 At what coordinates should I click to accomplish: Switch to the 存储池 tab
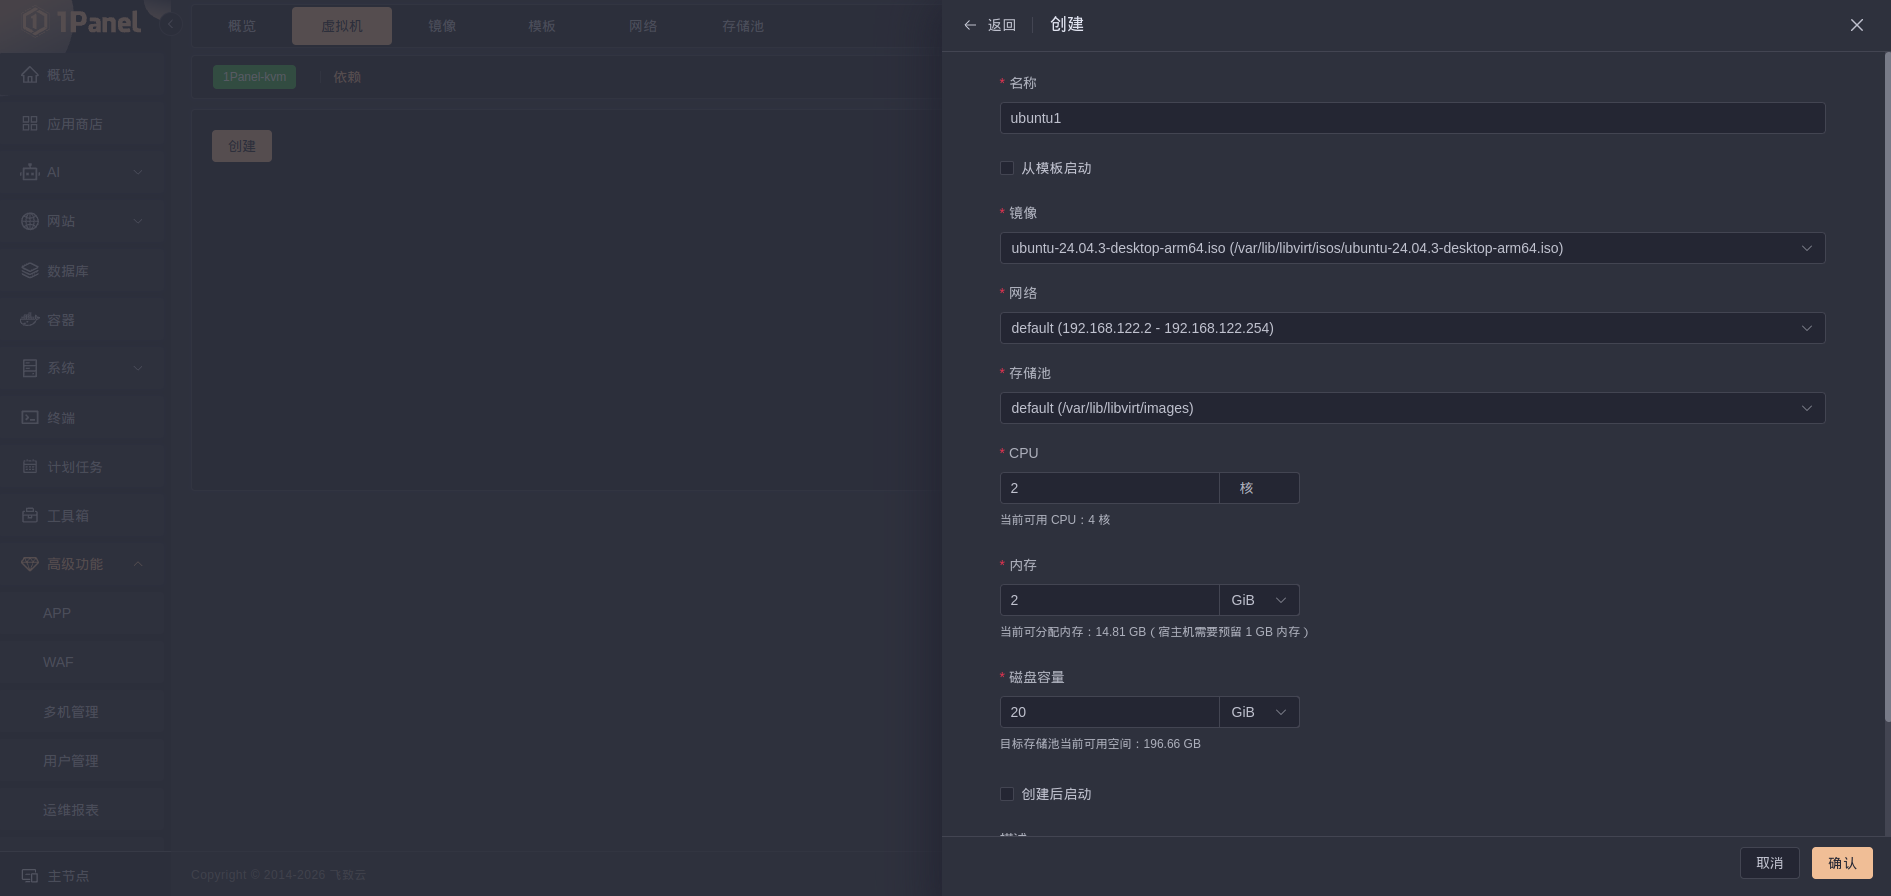[743, 26]
